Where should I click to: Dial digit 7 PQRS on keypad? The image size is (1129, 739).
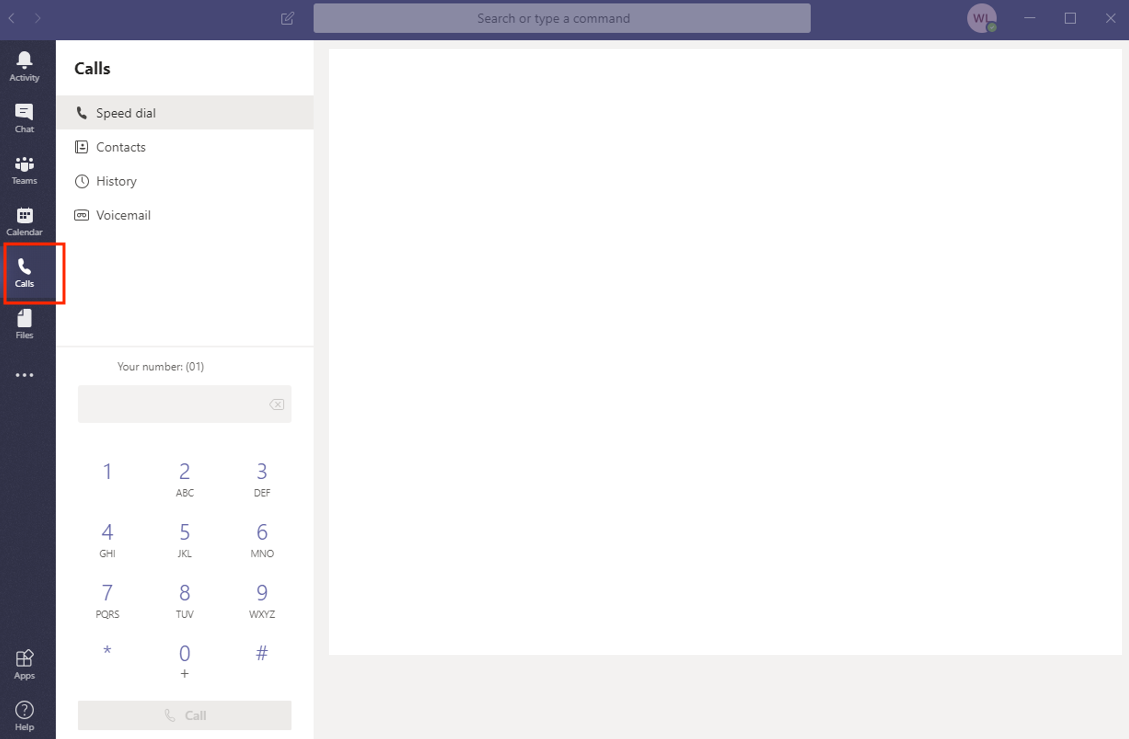pyautogui.click(x=107, y=600)
